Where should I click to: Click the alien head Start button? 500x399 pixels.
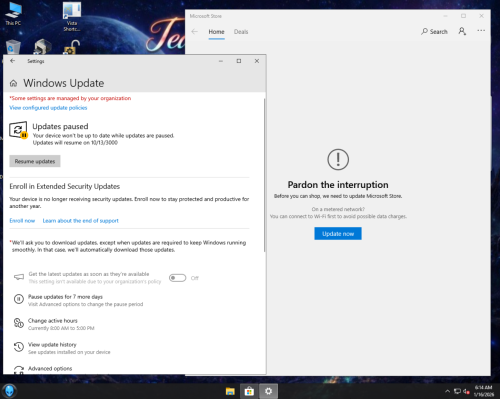(9, 391)
